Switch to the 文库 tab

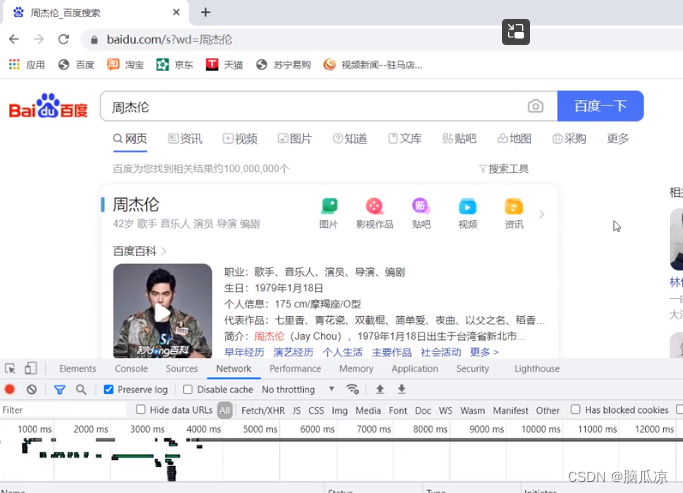tap(405, 139)
